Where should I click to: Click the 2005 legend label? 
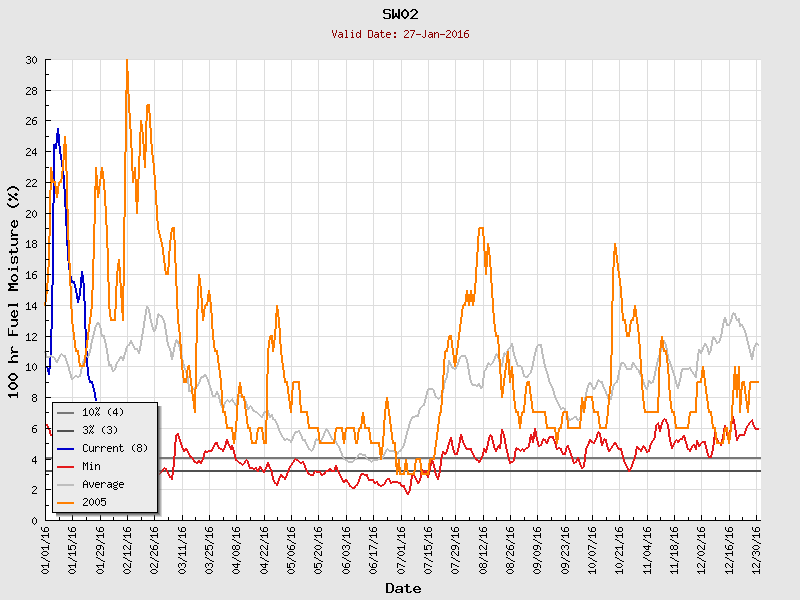[x=95, y=502]
